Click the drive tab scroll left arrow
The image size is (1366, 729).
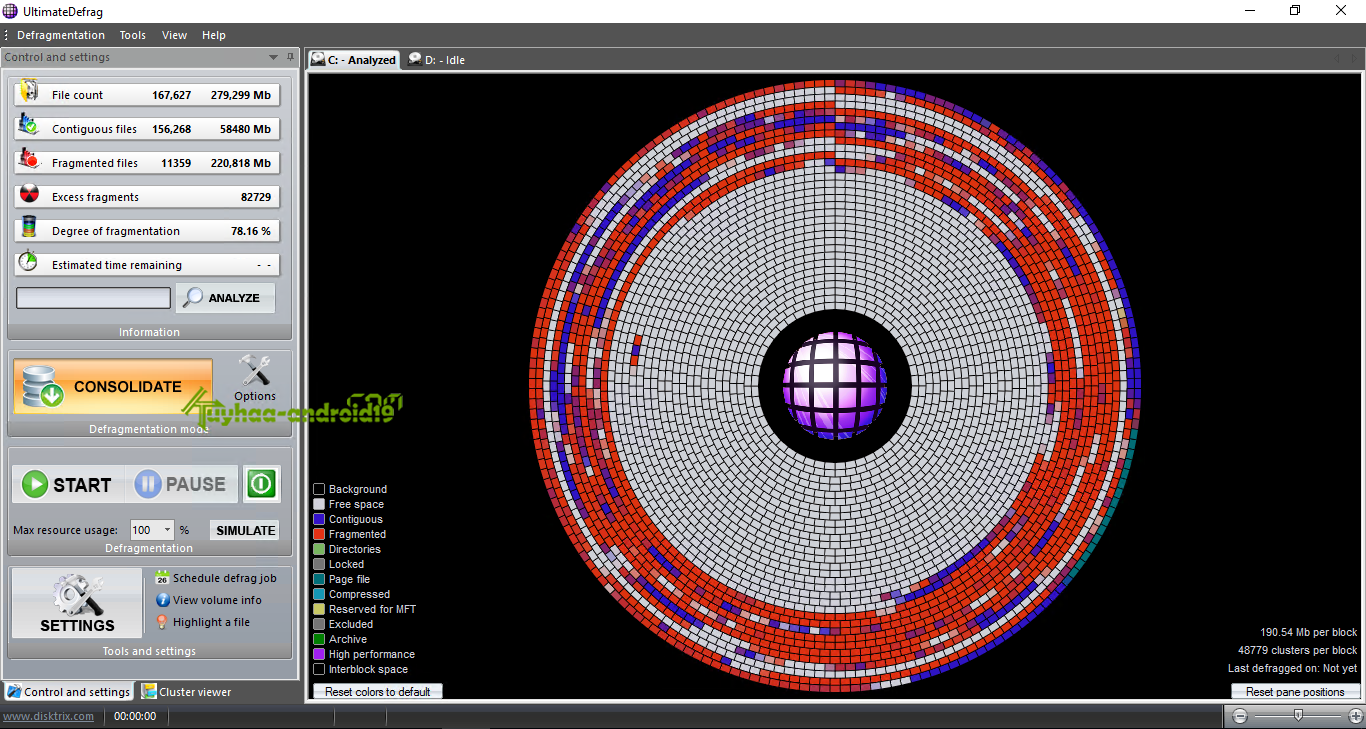click(1336, 59)
